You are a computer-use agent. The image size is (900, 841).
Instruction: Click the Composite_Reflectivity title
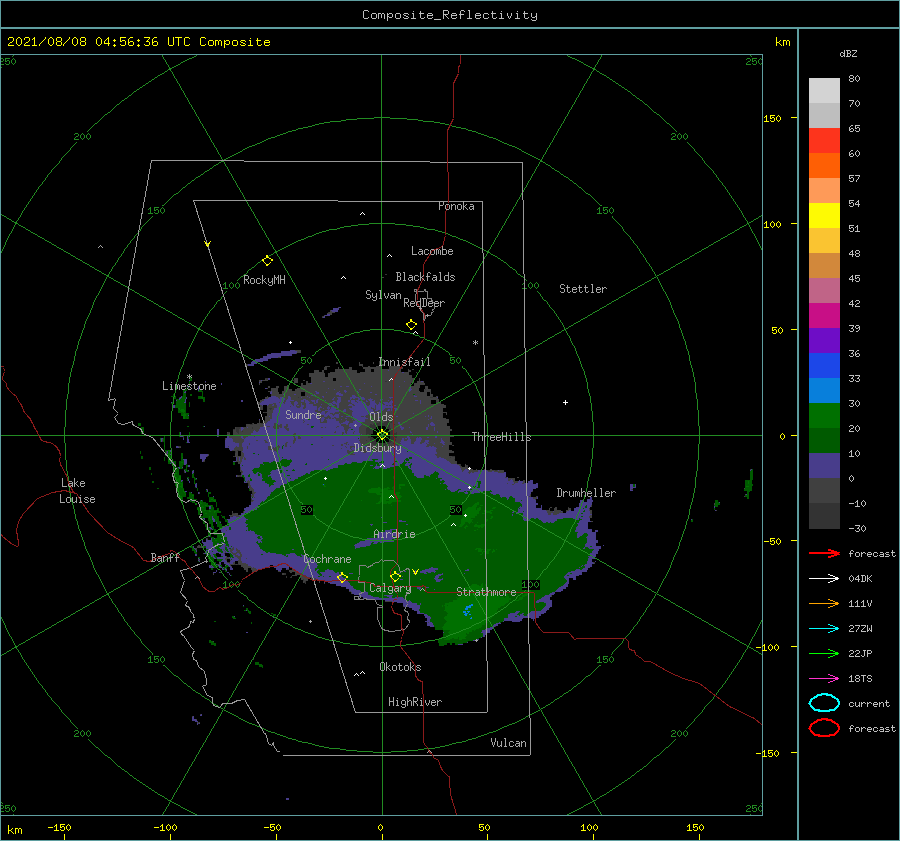click(450, 15)
